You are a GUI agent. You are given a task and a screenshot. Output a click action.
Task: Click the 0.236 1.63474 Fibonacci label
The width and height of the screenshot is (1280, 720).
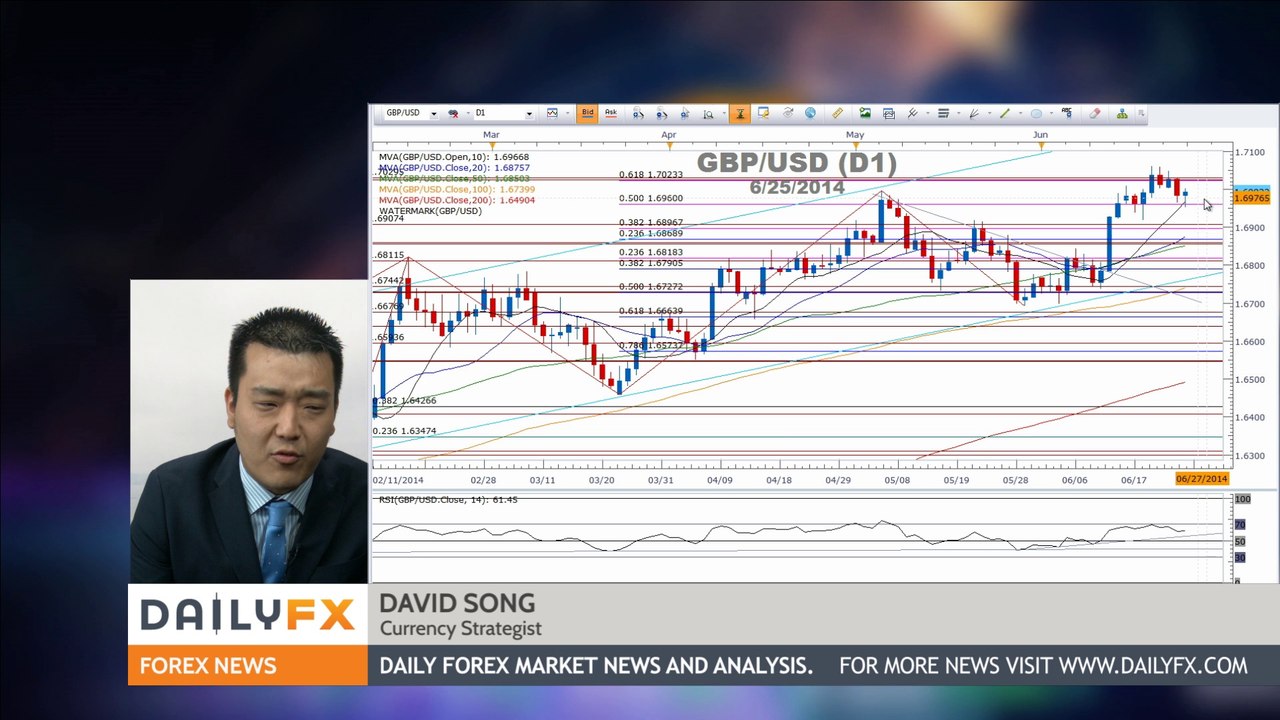[405, 431]
